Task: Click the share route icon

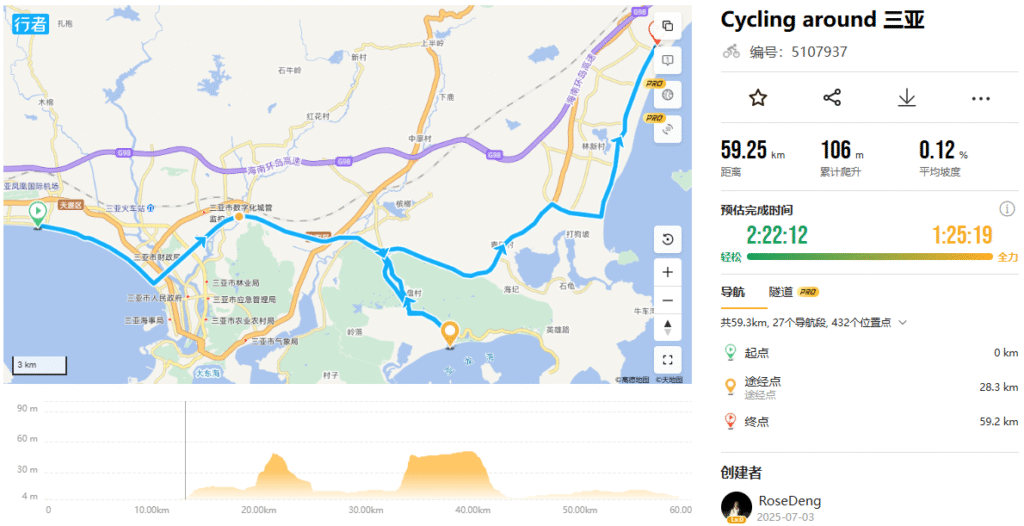Action: 832,97
